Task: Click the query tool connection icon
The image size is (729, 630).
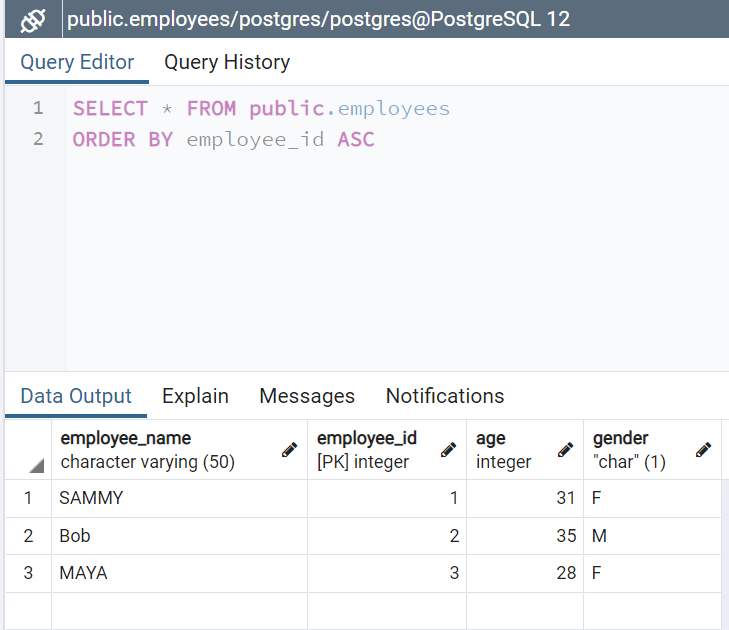Action: pos(33,20)
